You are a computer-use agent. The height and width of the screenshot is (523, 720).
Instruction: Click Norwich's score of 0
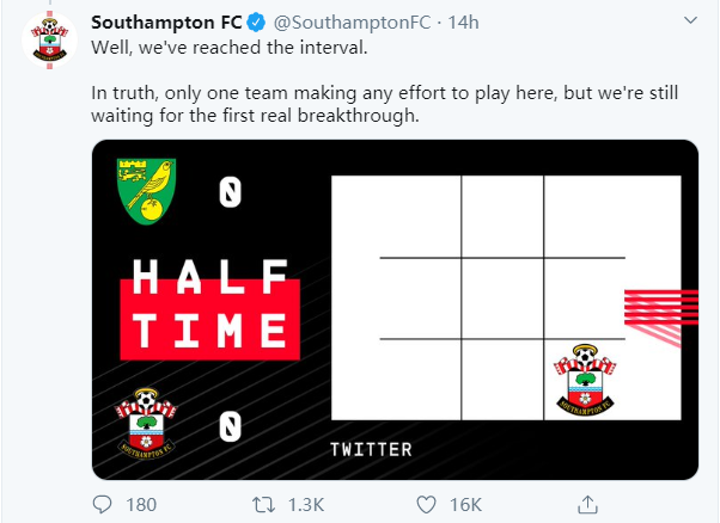point(230,194)
